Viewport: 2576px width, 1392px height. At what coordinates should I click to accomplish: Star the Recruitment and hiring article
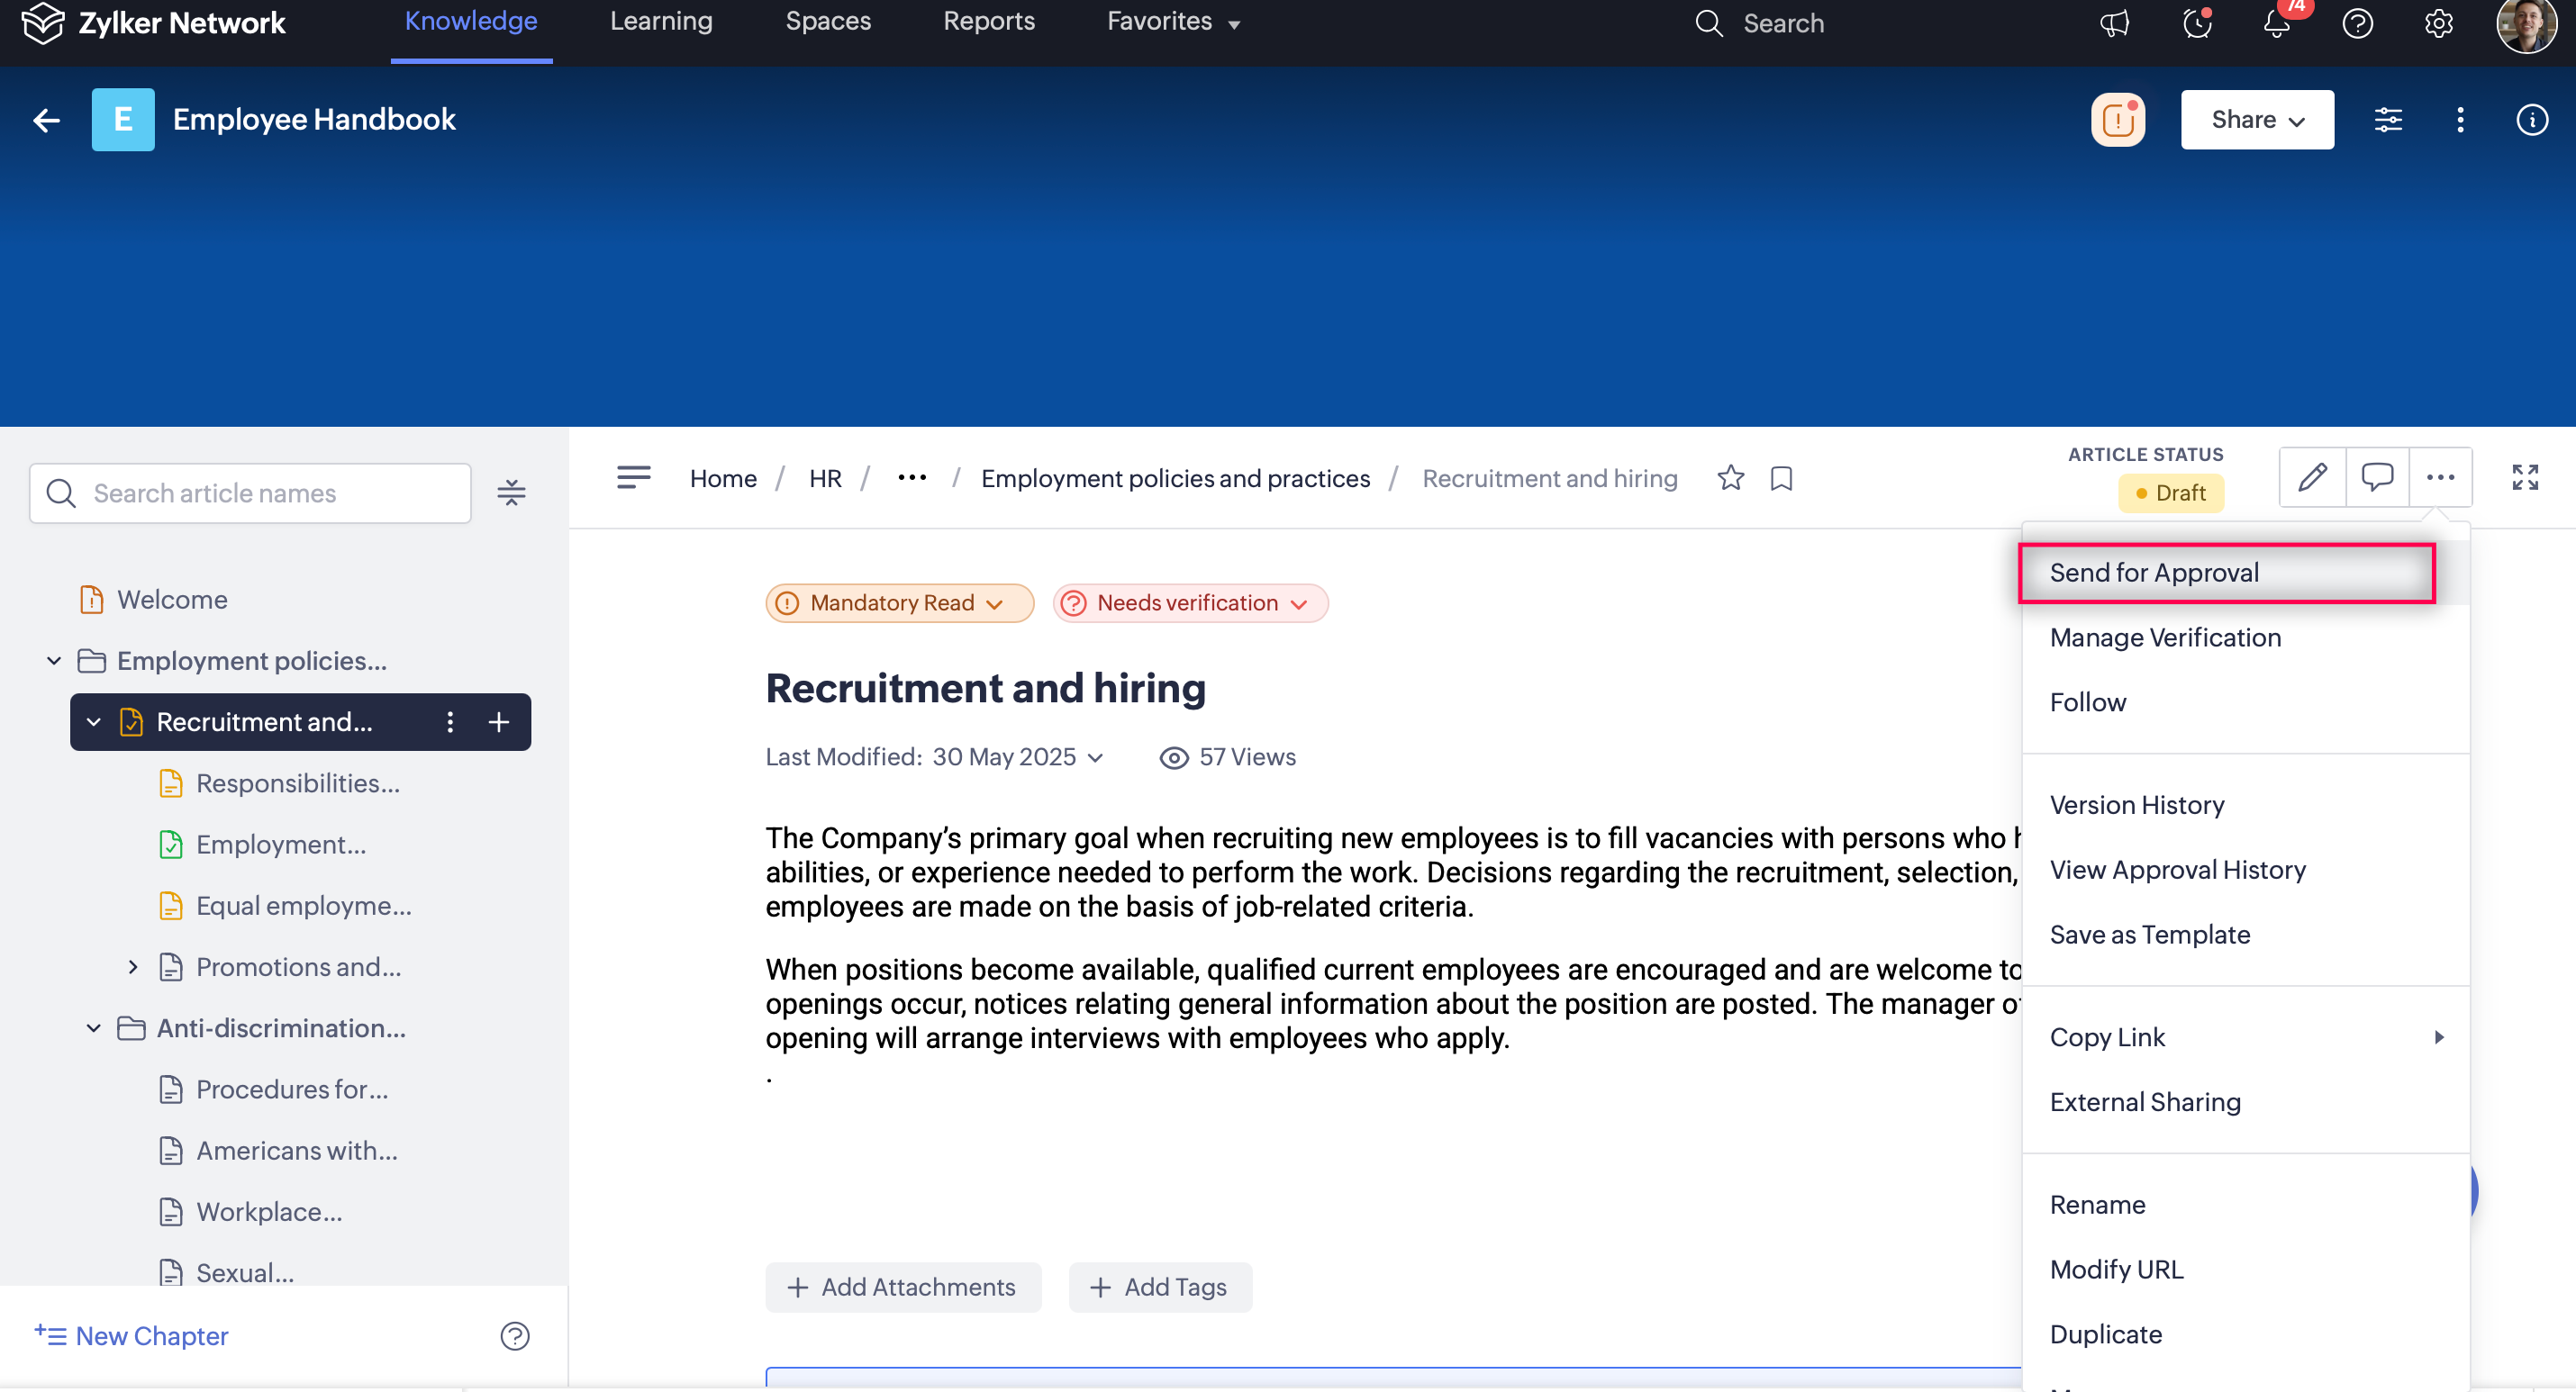click(1730, 478)
